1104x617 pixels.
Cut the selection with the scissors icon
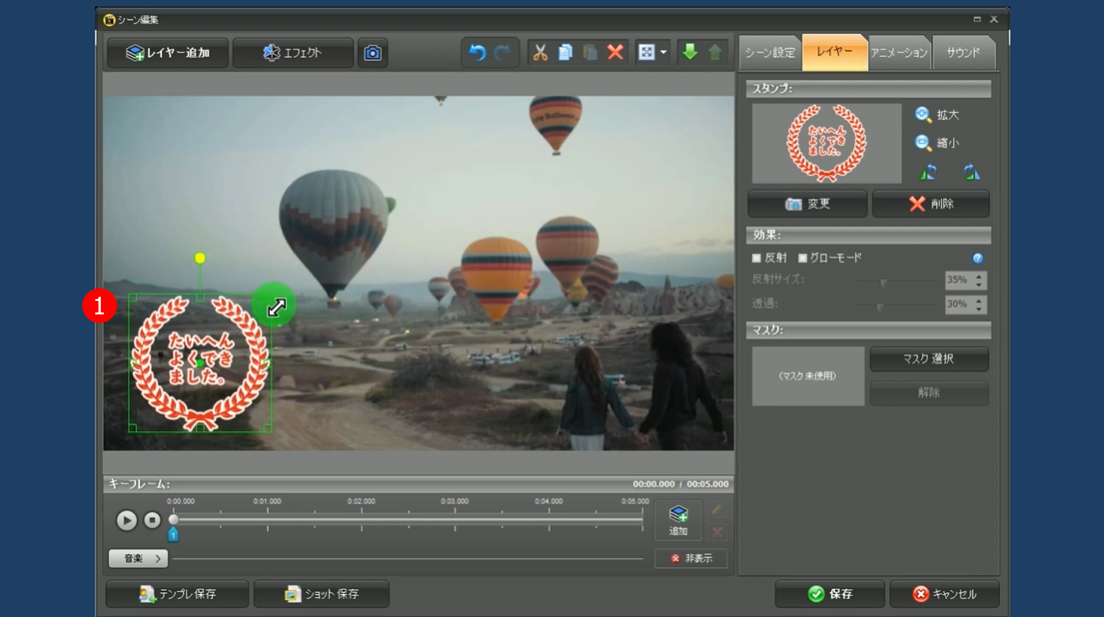540,53
